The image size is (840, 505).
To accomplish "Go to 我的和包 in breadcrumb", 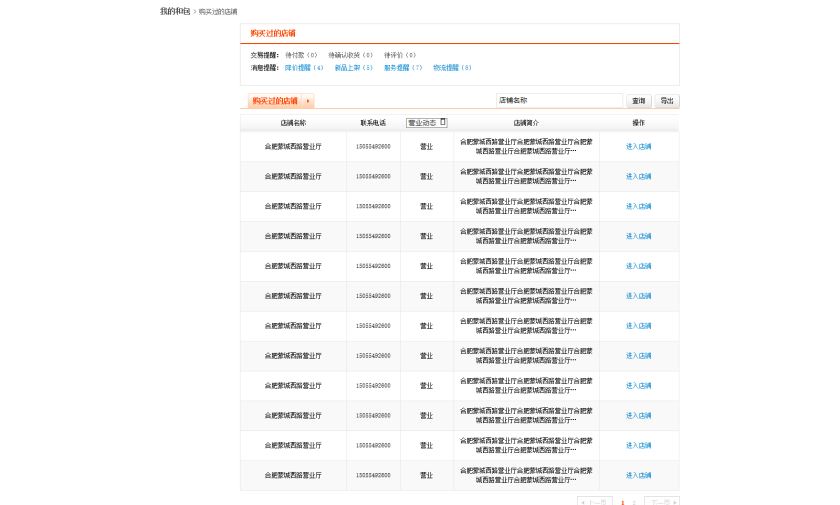I will 175,11.
